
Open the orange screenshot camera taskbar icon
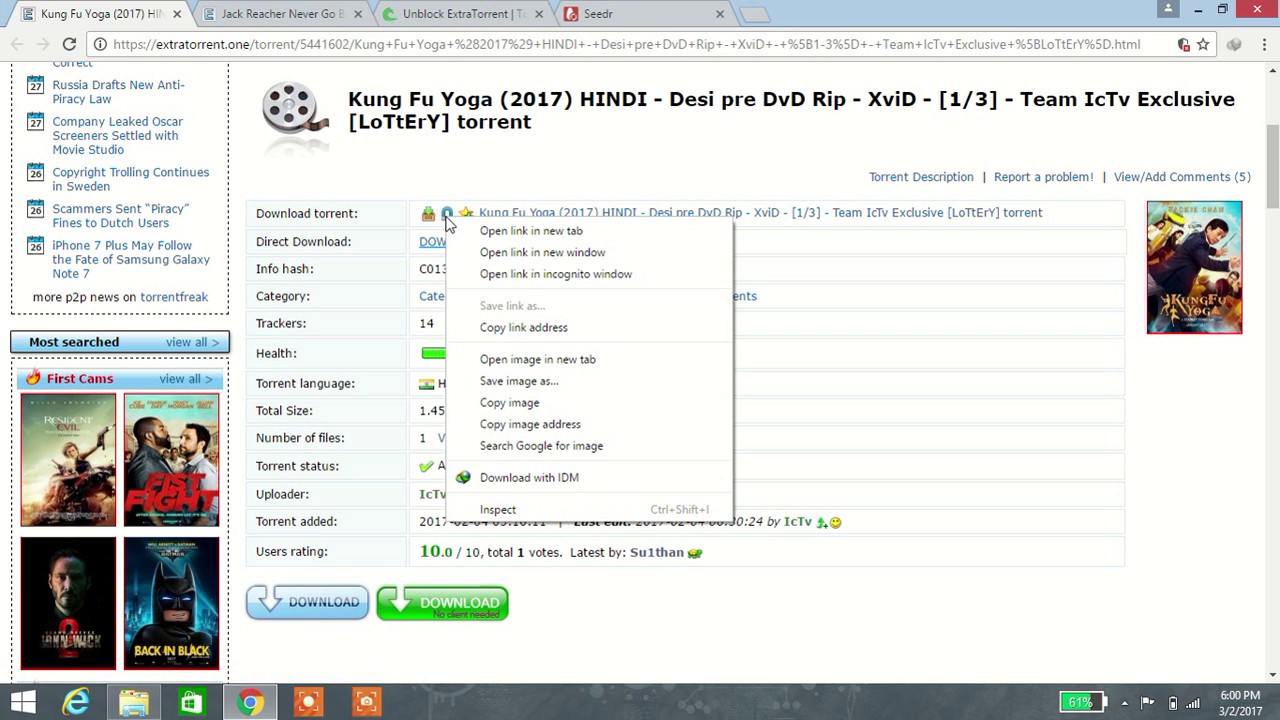[366, 702]
